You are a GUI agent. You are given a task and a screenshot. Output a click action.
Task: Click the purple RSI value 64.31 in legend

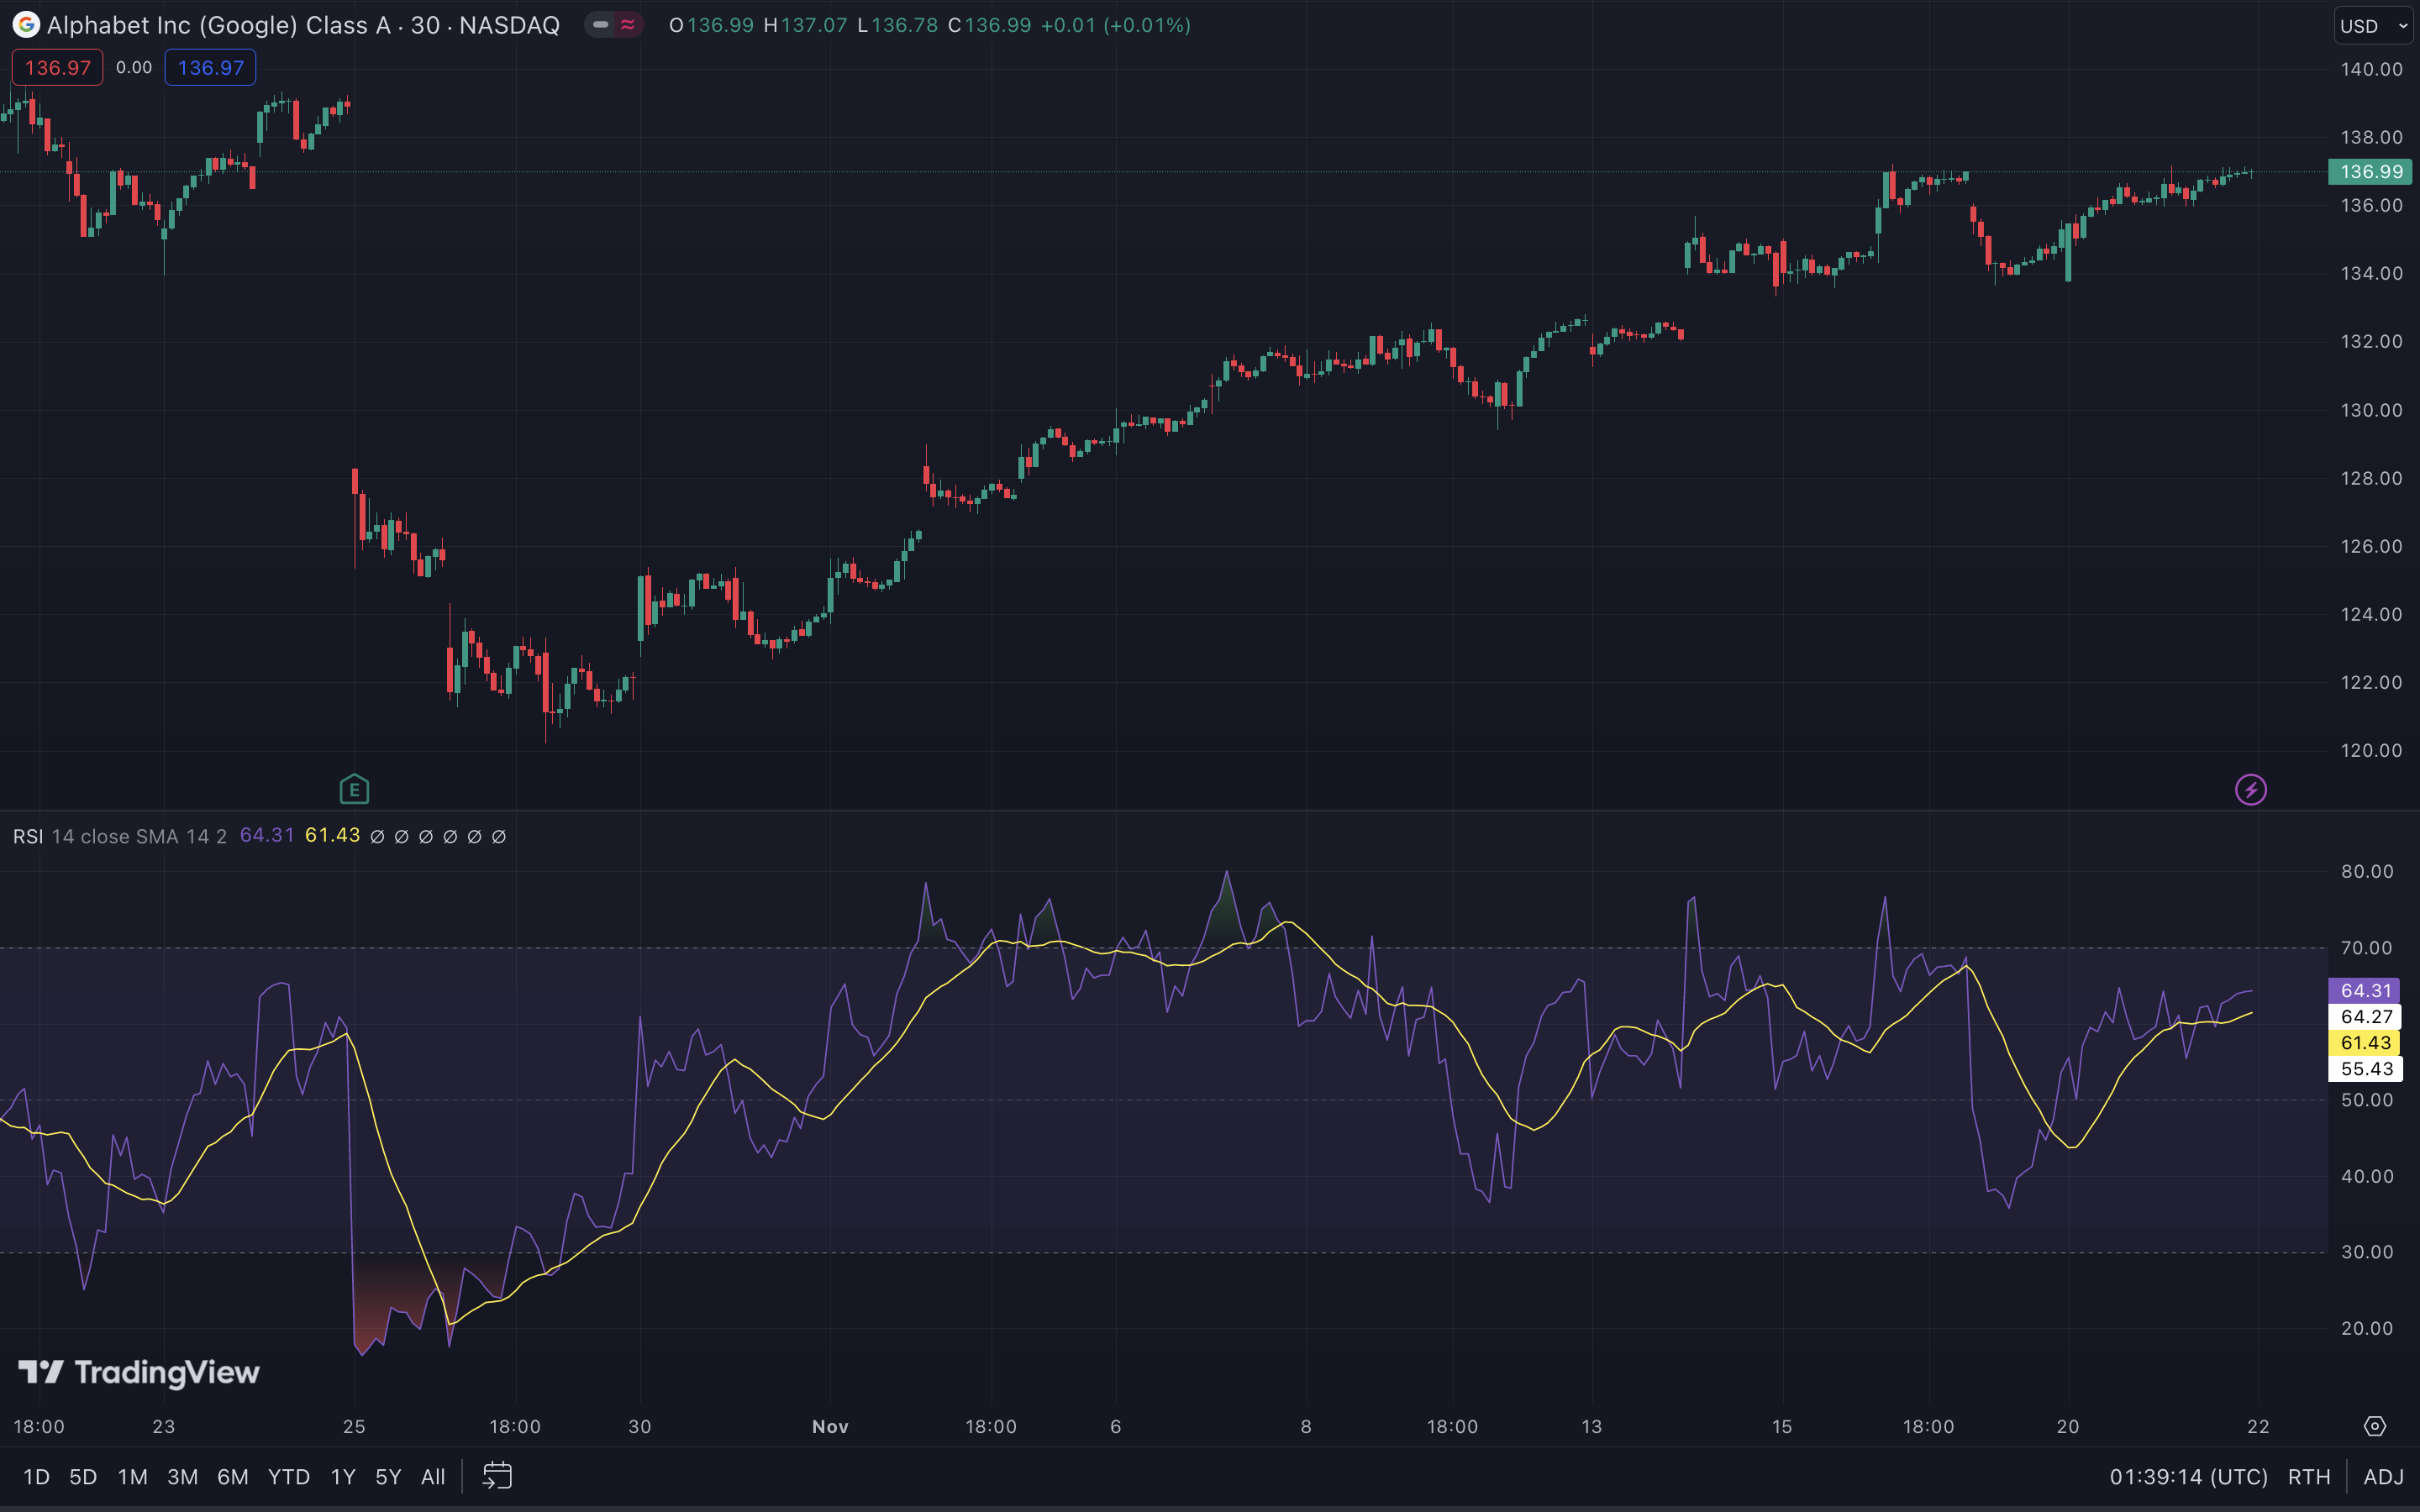(267, 835)
